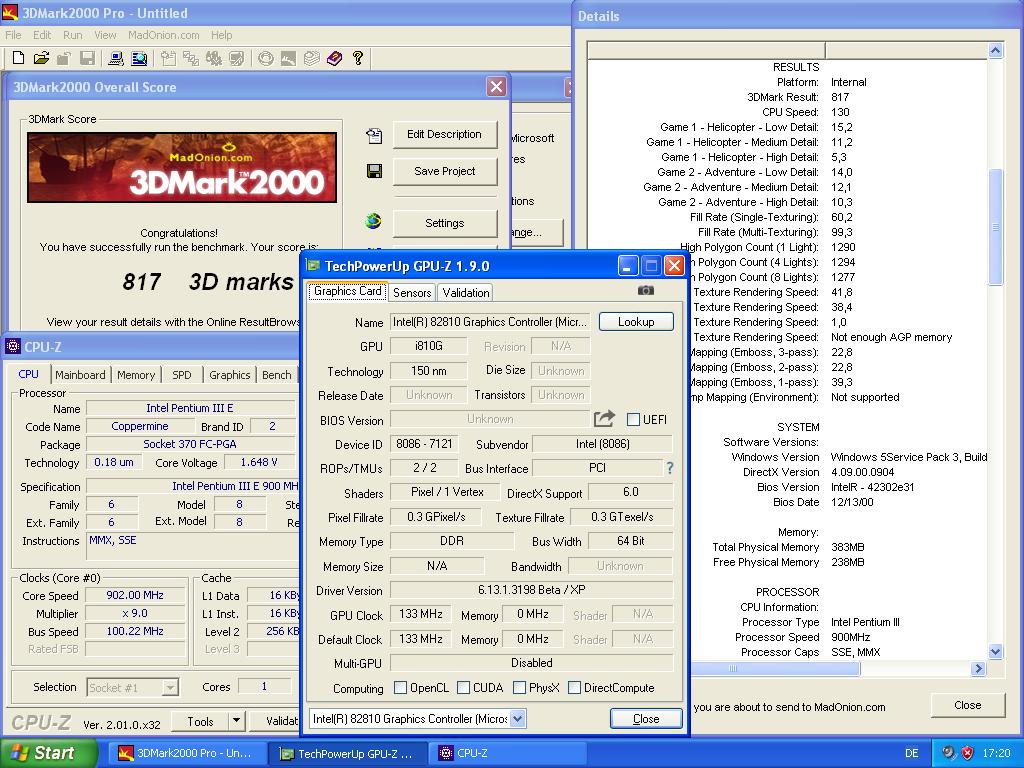Image resolution: width=1024 pixels, height=768 pixels.
Task: Select the Graphics Card tab in GPU-Z
Action: tap(347, 291)
